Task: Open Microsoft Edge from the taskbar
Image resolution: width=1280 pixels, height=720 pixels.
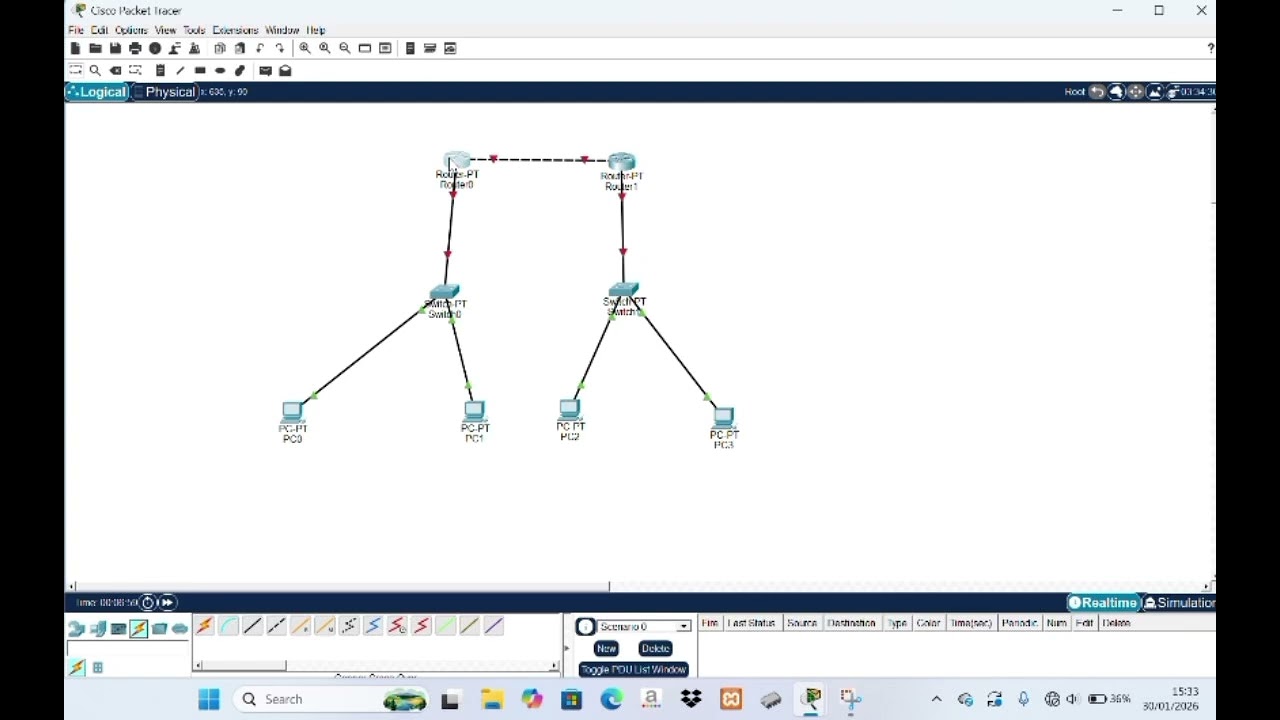Action: [x=611, y=699]
